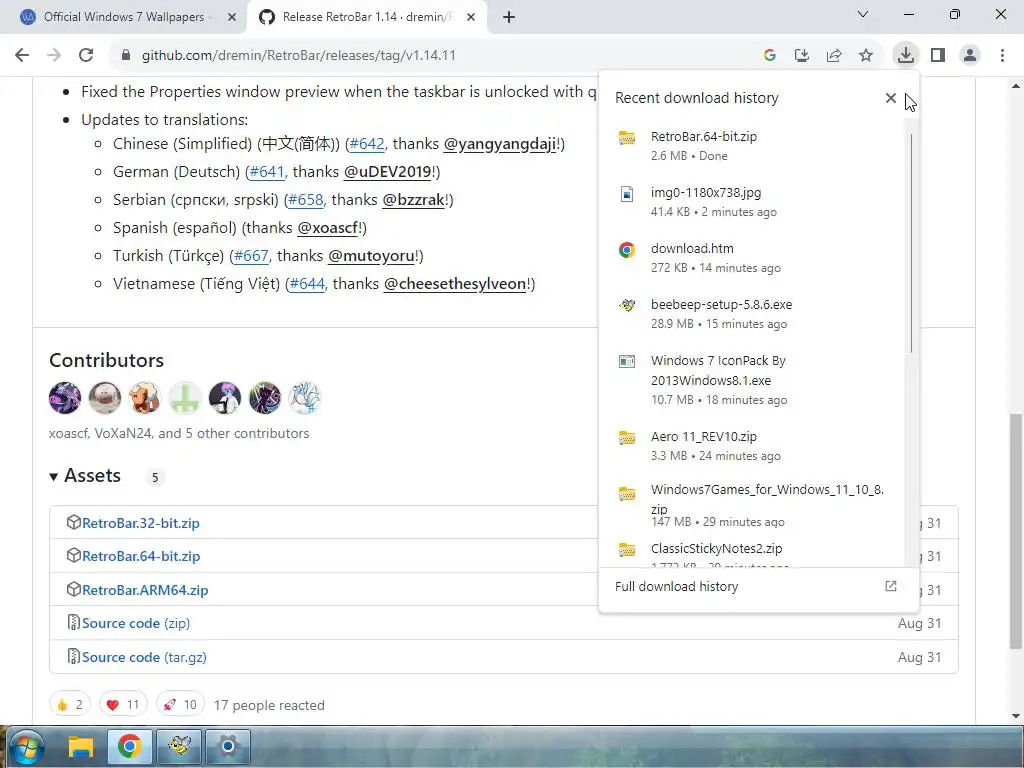Open Aero 11_REV10.zip download entry
Screen dimensions: 1024x768
coord(754,446)
